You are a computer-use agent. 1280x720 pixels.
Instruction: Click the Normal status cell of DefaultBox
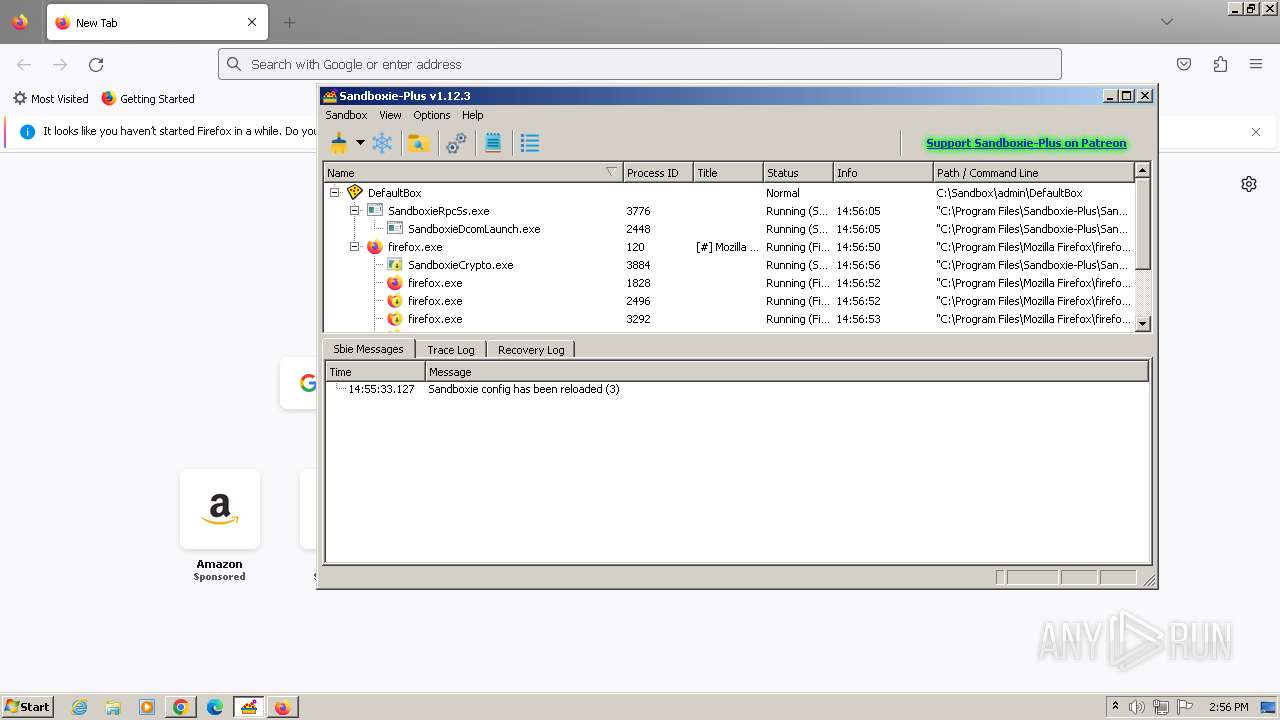(x=783, y=193)
